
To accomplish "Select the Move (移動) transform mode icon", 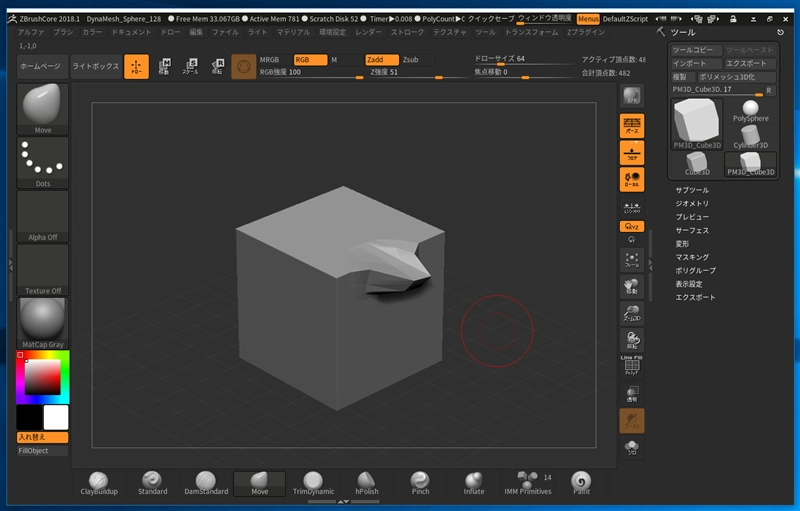I will tap(164, 66).
